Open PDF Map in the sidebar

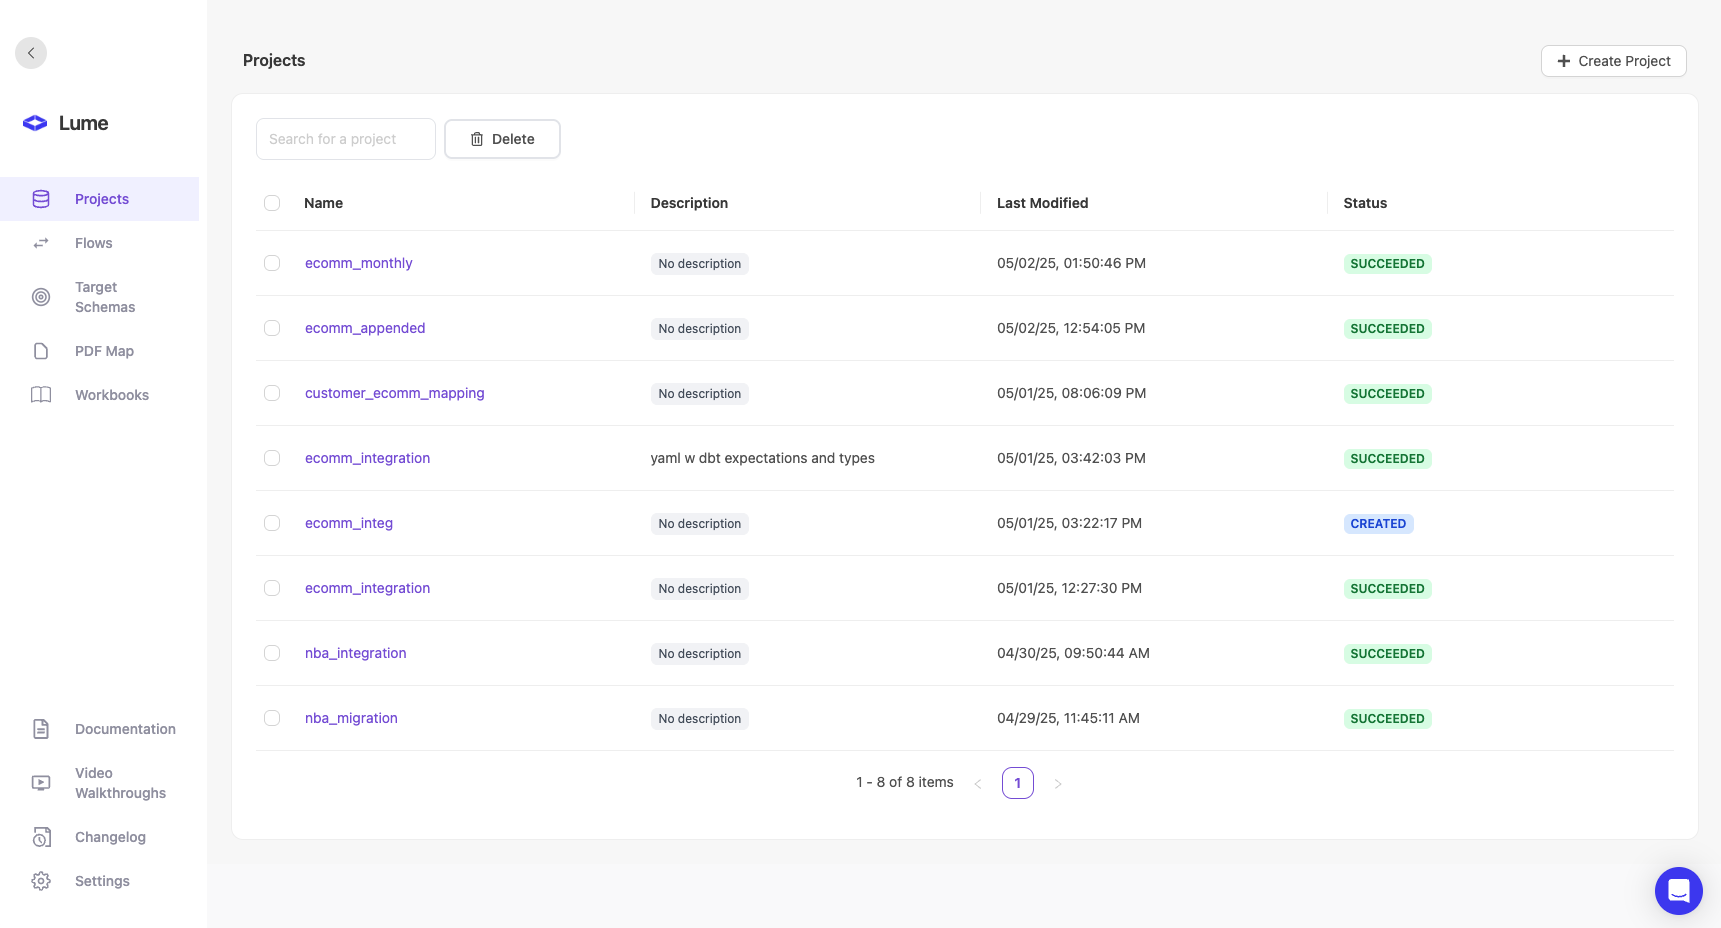[x=100, y=351]
